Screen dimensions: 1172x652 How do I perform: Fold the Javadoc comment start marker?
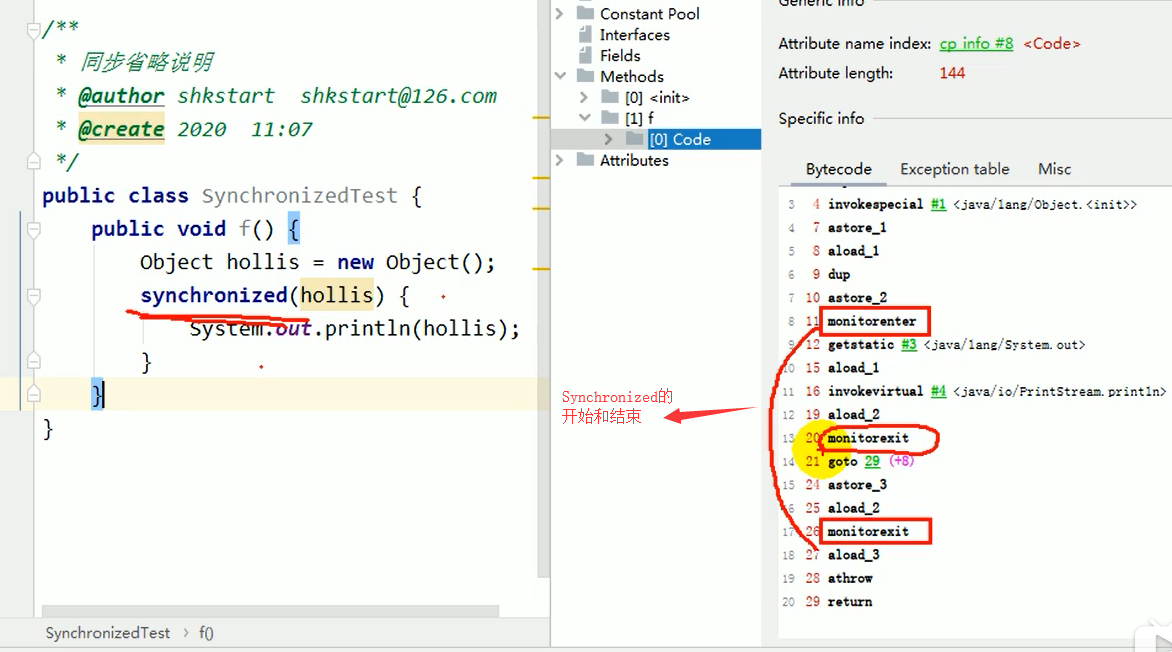[33, 31]
